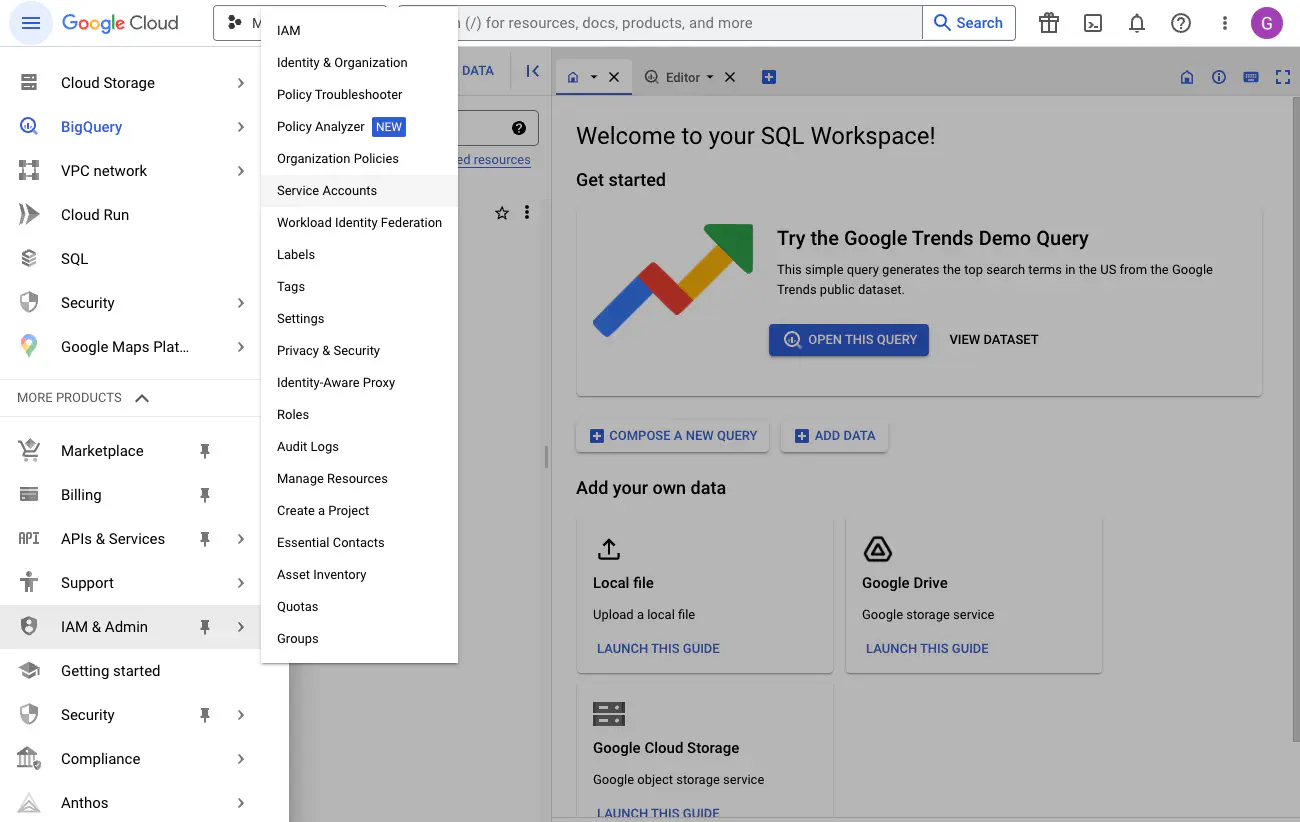Click the gift free trial icon
The width and height of the screenshot is (1300, 822).
point(1048,23)
